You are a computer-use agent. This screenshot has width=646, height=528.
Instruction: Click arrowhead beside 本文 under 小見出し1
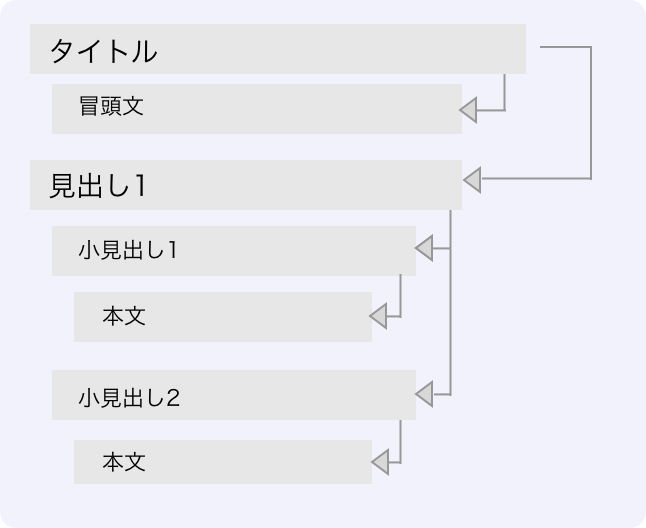coord(378,317)
